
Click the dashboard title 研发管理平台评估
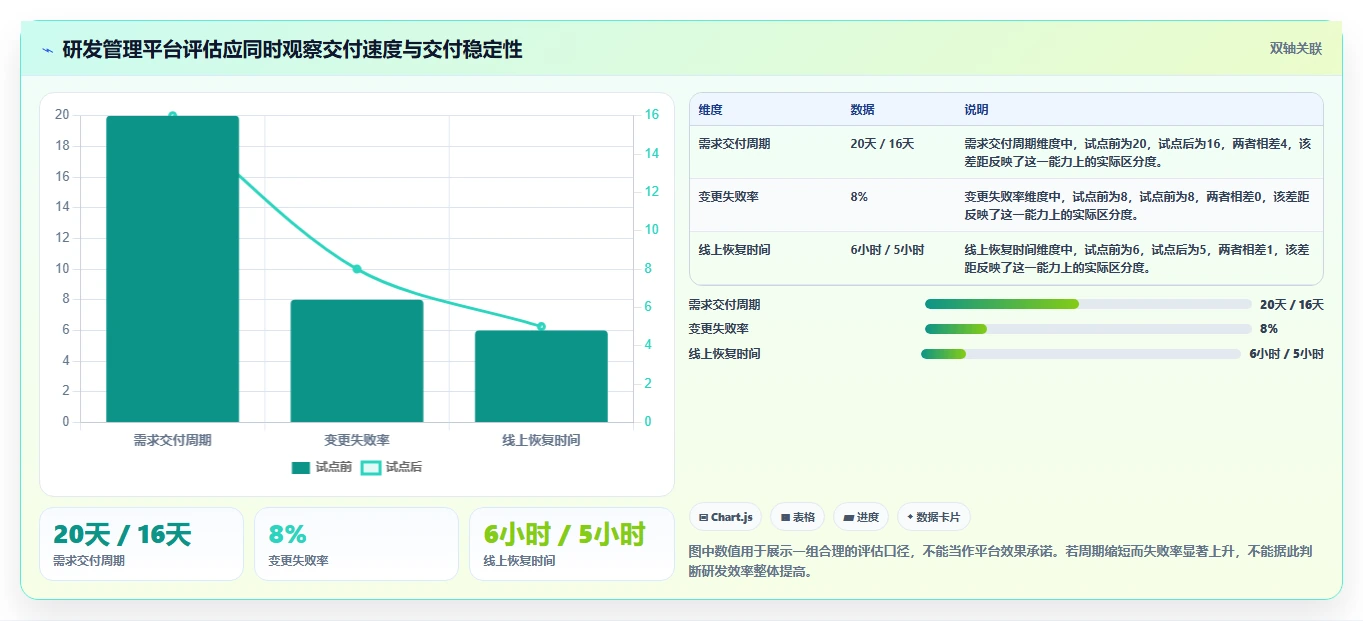pyautogui.click(x=292, y=50)
